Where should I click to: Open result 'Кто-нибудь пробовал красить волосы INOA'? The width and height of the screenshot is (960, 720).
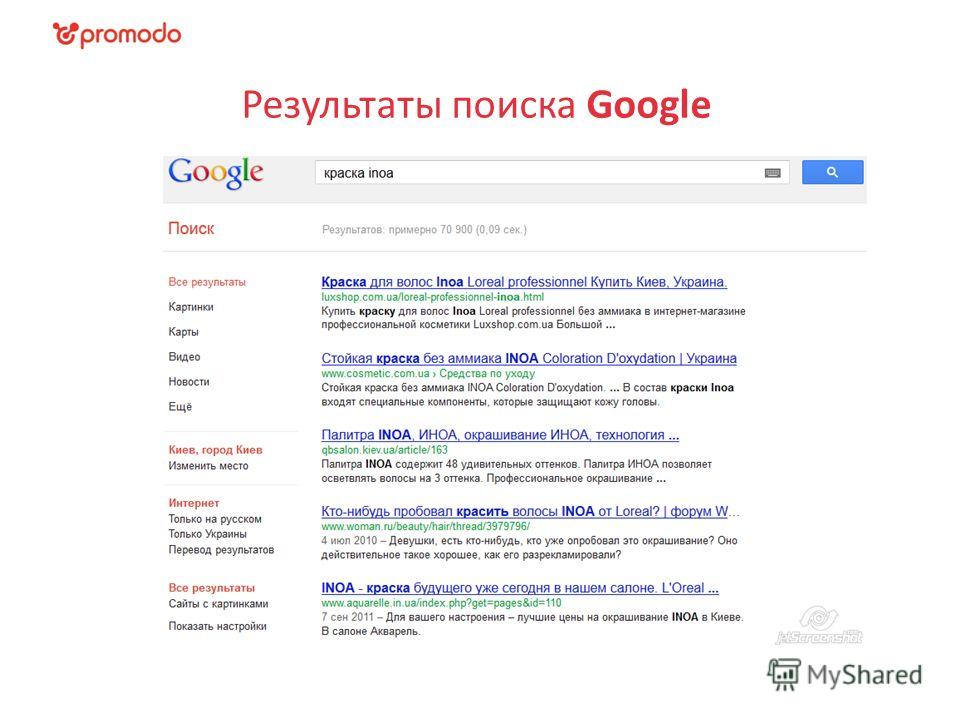coord(530,511)
